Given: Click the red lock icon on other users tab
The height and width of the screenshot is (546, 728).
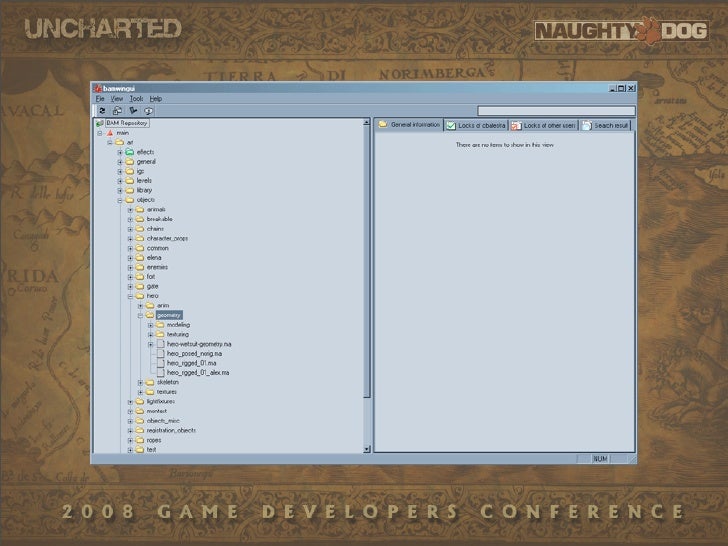Looking at the screenshot, I should click(516, 126).
